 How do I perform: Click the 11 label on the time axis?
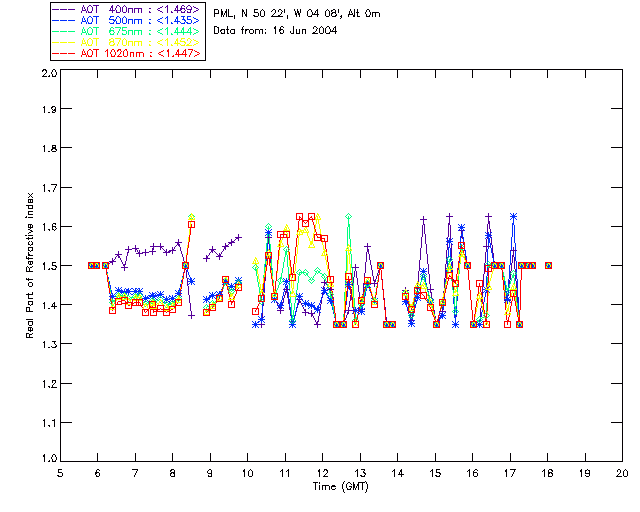(285, 473)
